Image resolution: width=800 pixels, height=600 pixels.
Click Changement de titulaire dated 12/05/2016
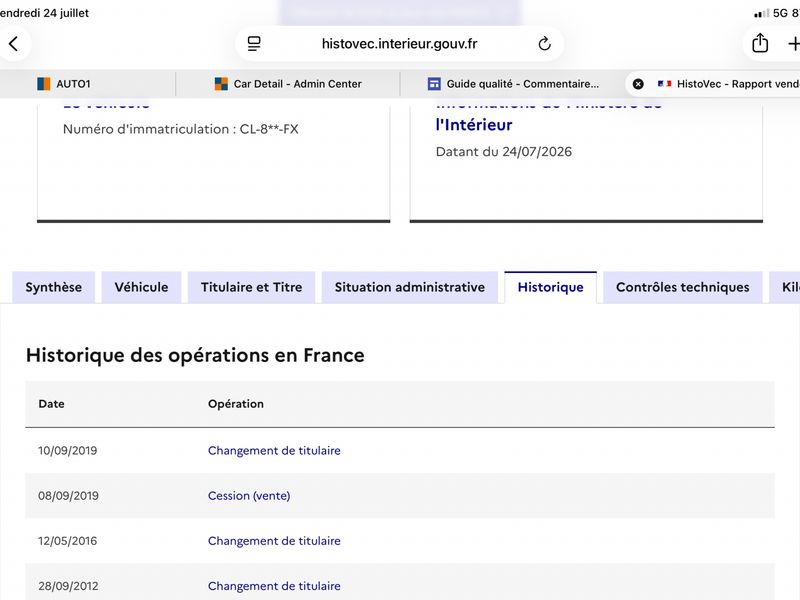click(x=274, y=541)
